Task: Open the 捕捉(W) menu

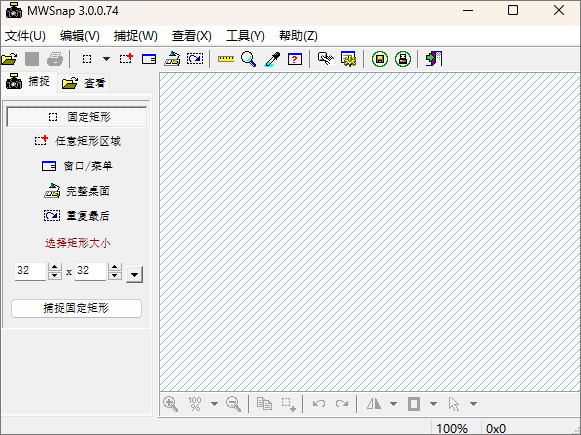Action: [136, 36]
